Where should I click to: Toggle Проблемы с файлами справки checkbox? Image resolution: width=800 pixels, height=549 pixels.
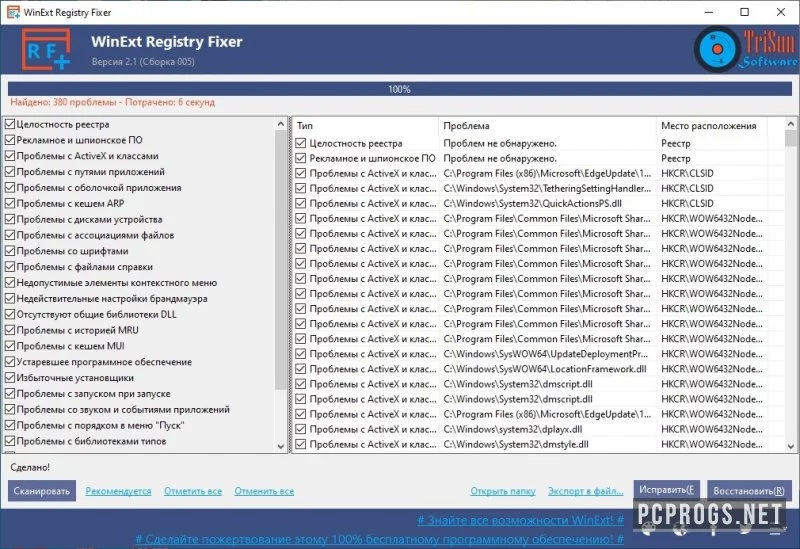[x=10, y=267]
